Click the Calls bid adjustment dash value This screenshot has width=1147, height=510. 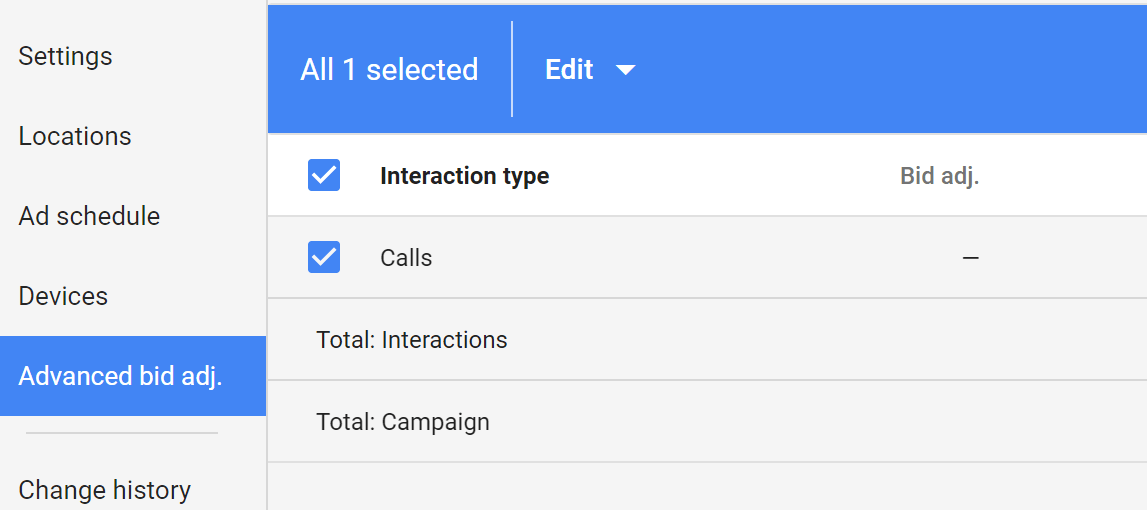pyautogui.click(x=970, y=258)
